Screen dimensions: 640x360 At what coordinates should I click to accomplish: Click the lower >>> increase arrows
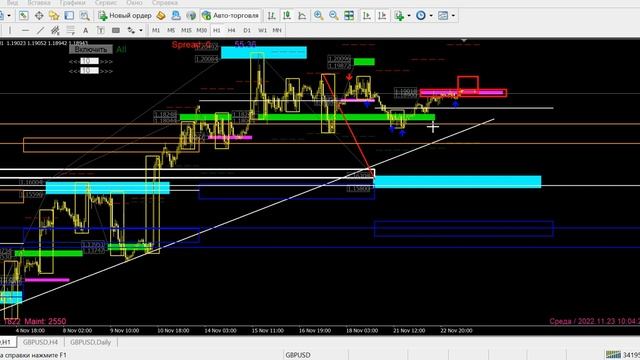(x=106, y=71)
